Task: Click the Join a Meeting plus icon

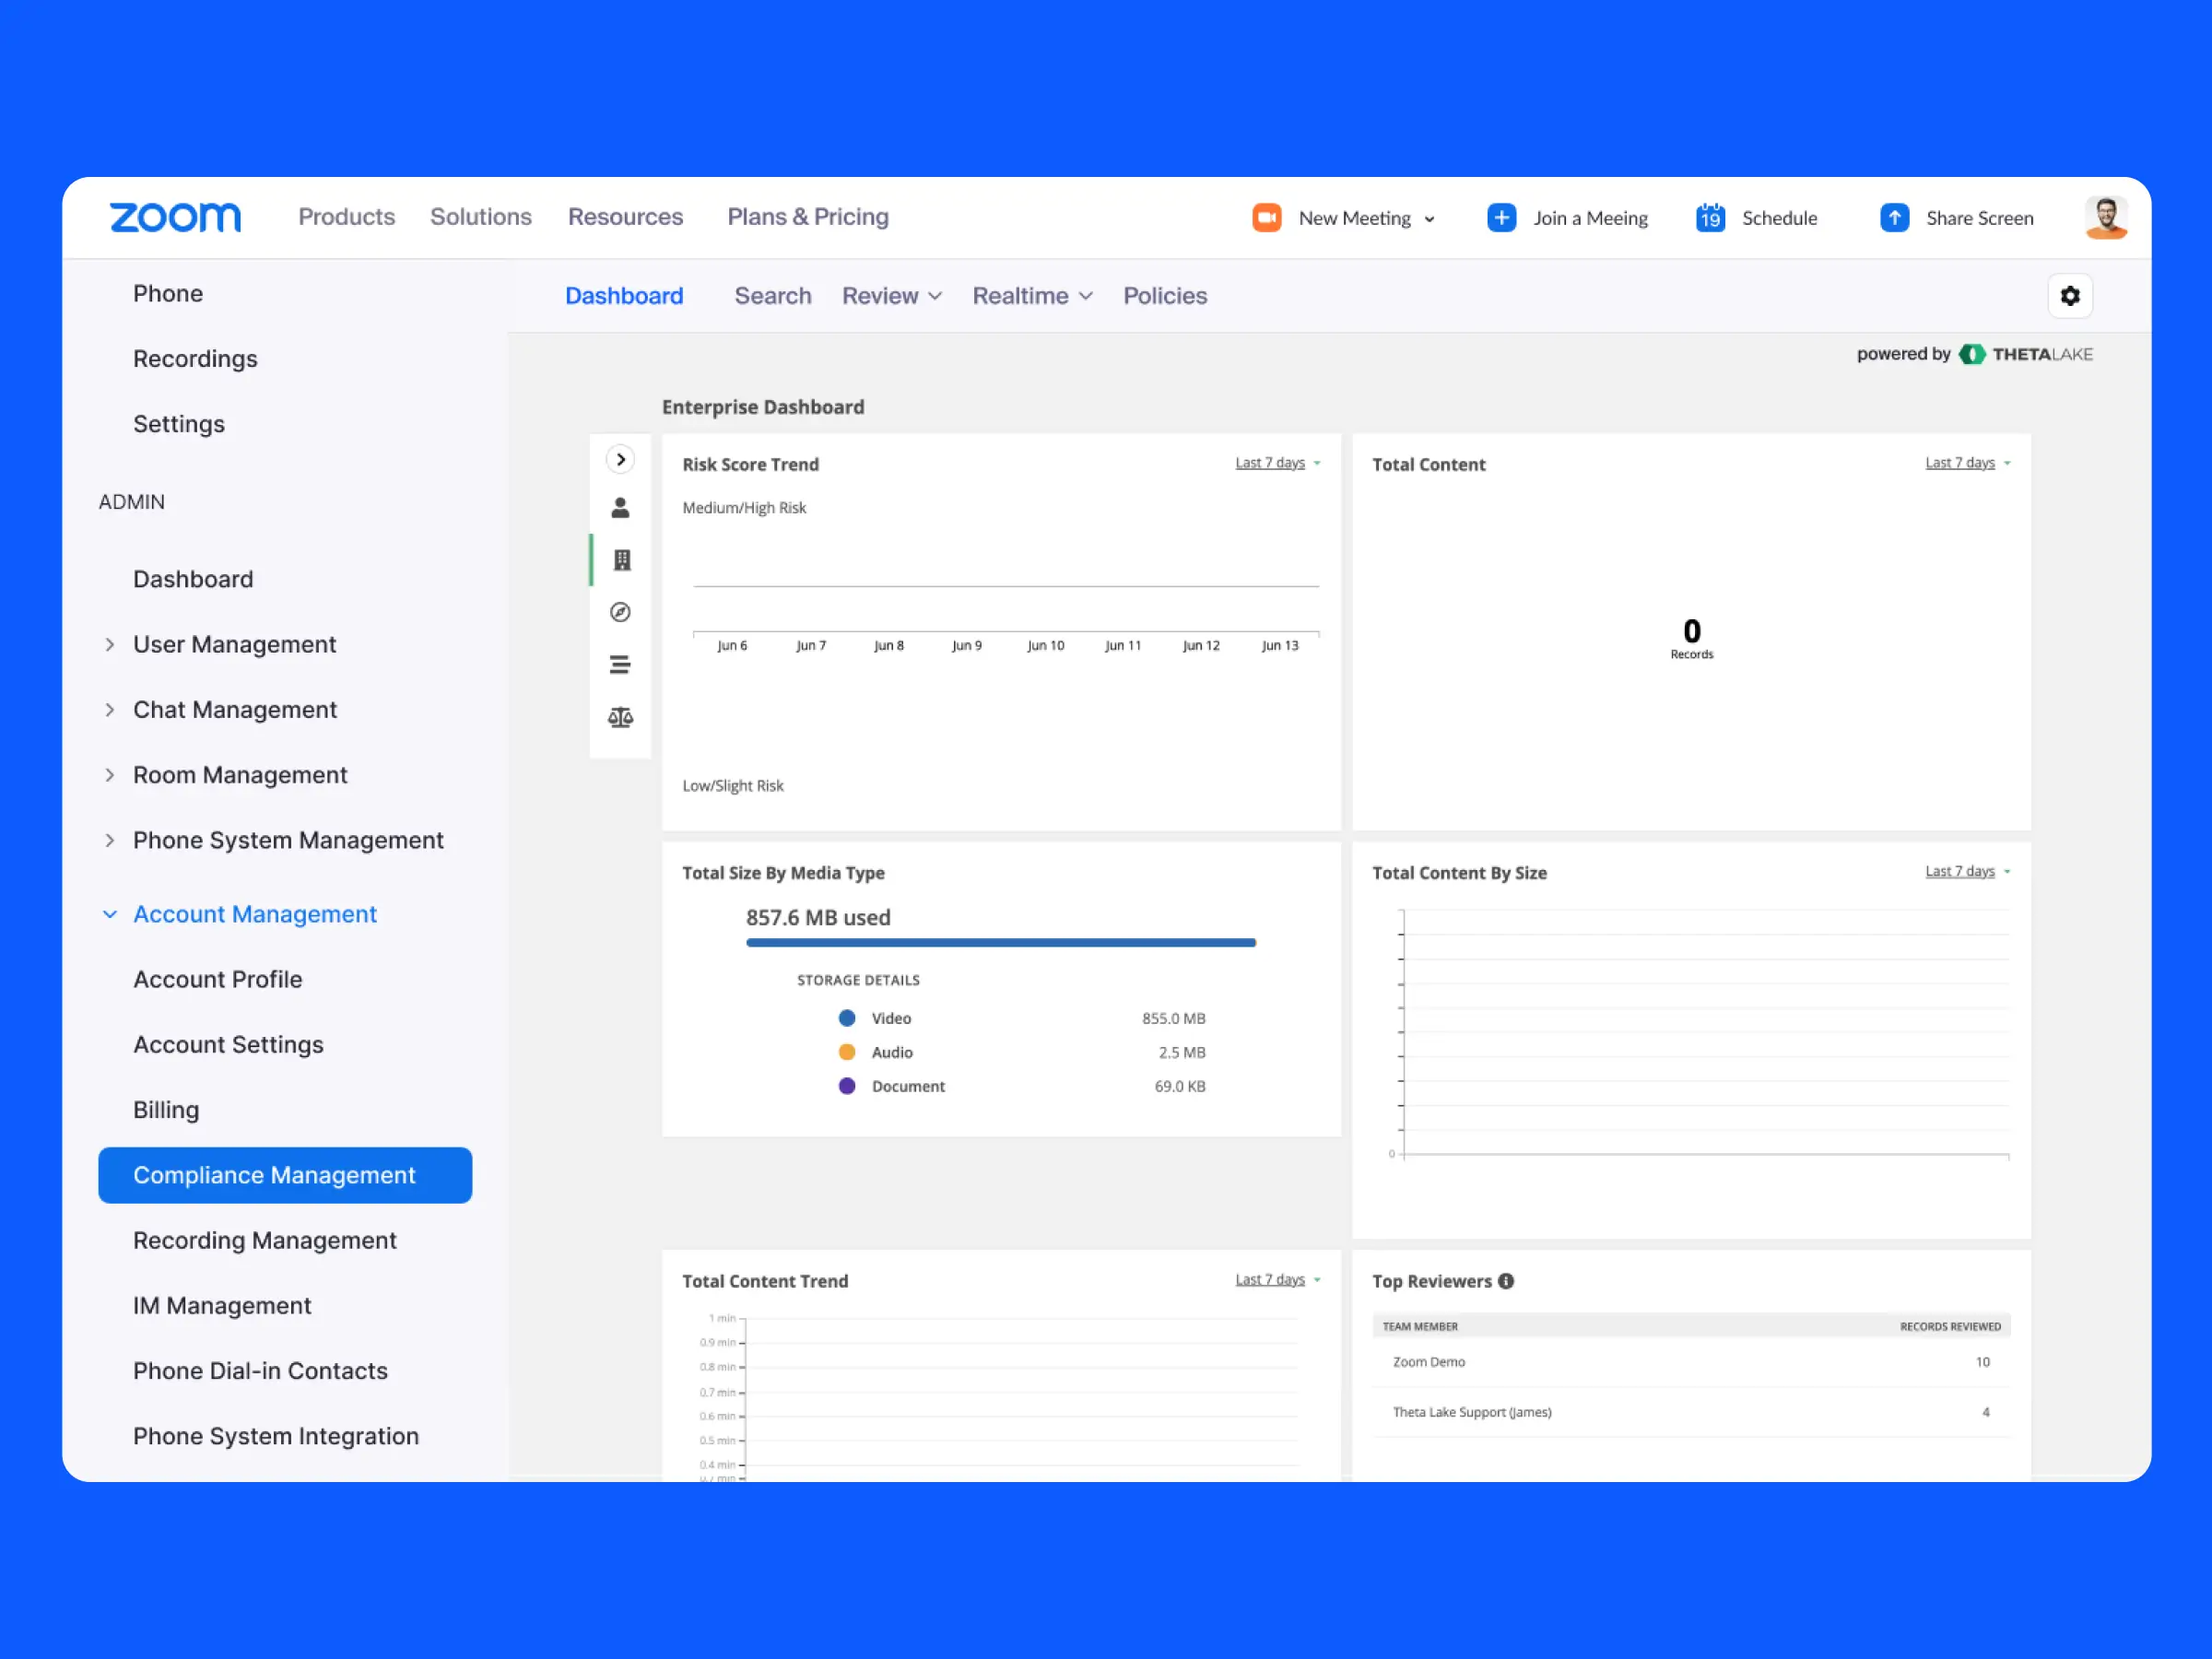Action: [1501, 217]
